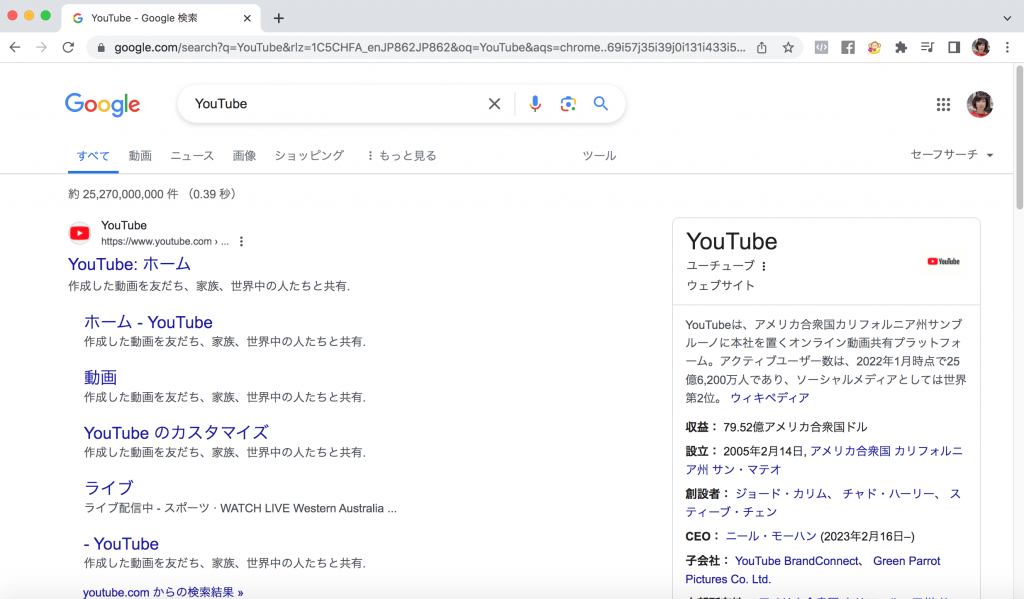The image size is (1024, 599).
Task: Open the ライブ sitelink
Action: pos(108,488)
